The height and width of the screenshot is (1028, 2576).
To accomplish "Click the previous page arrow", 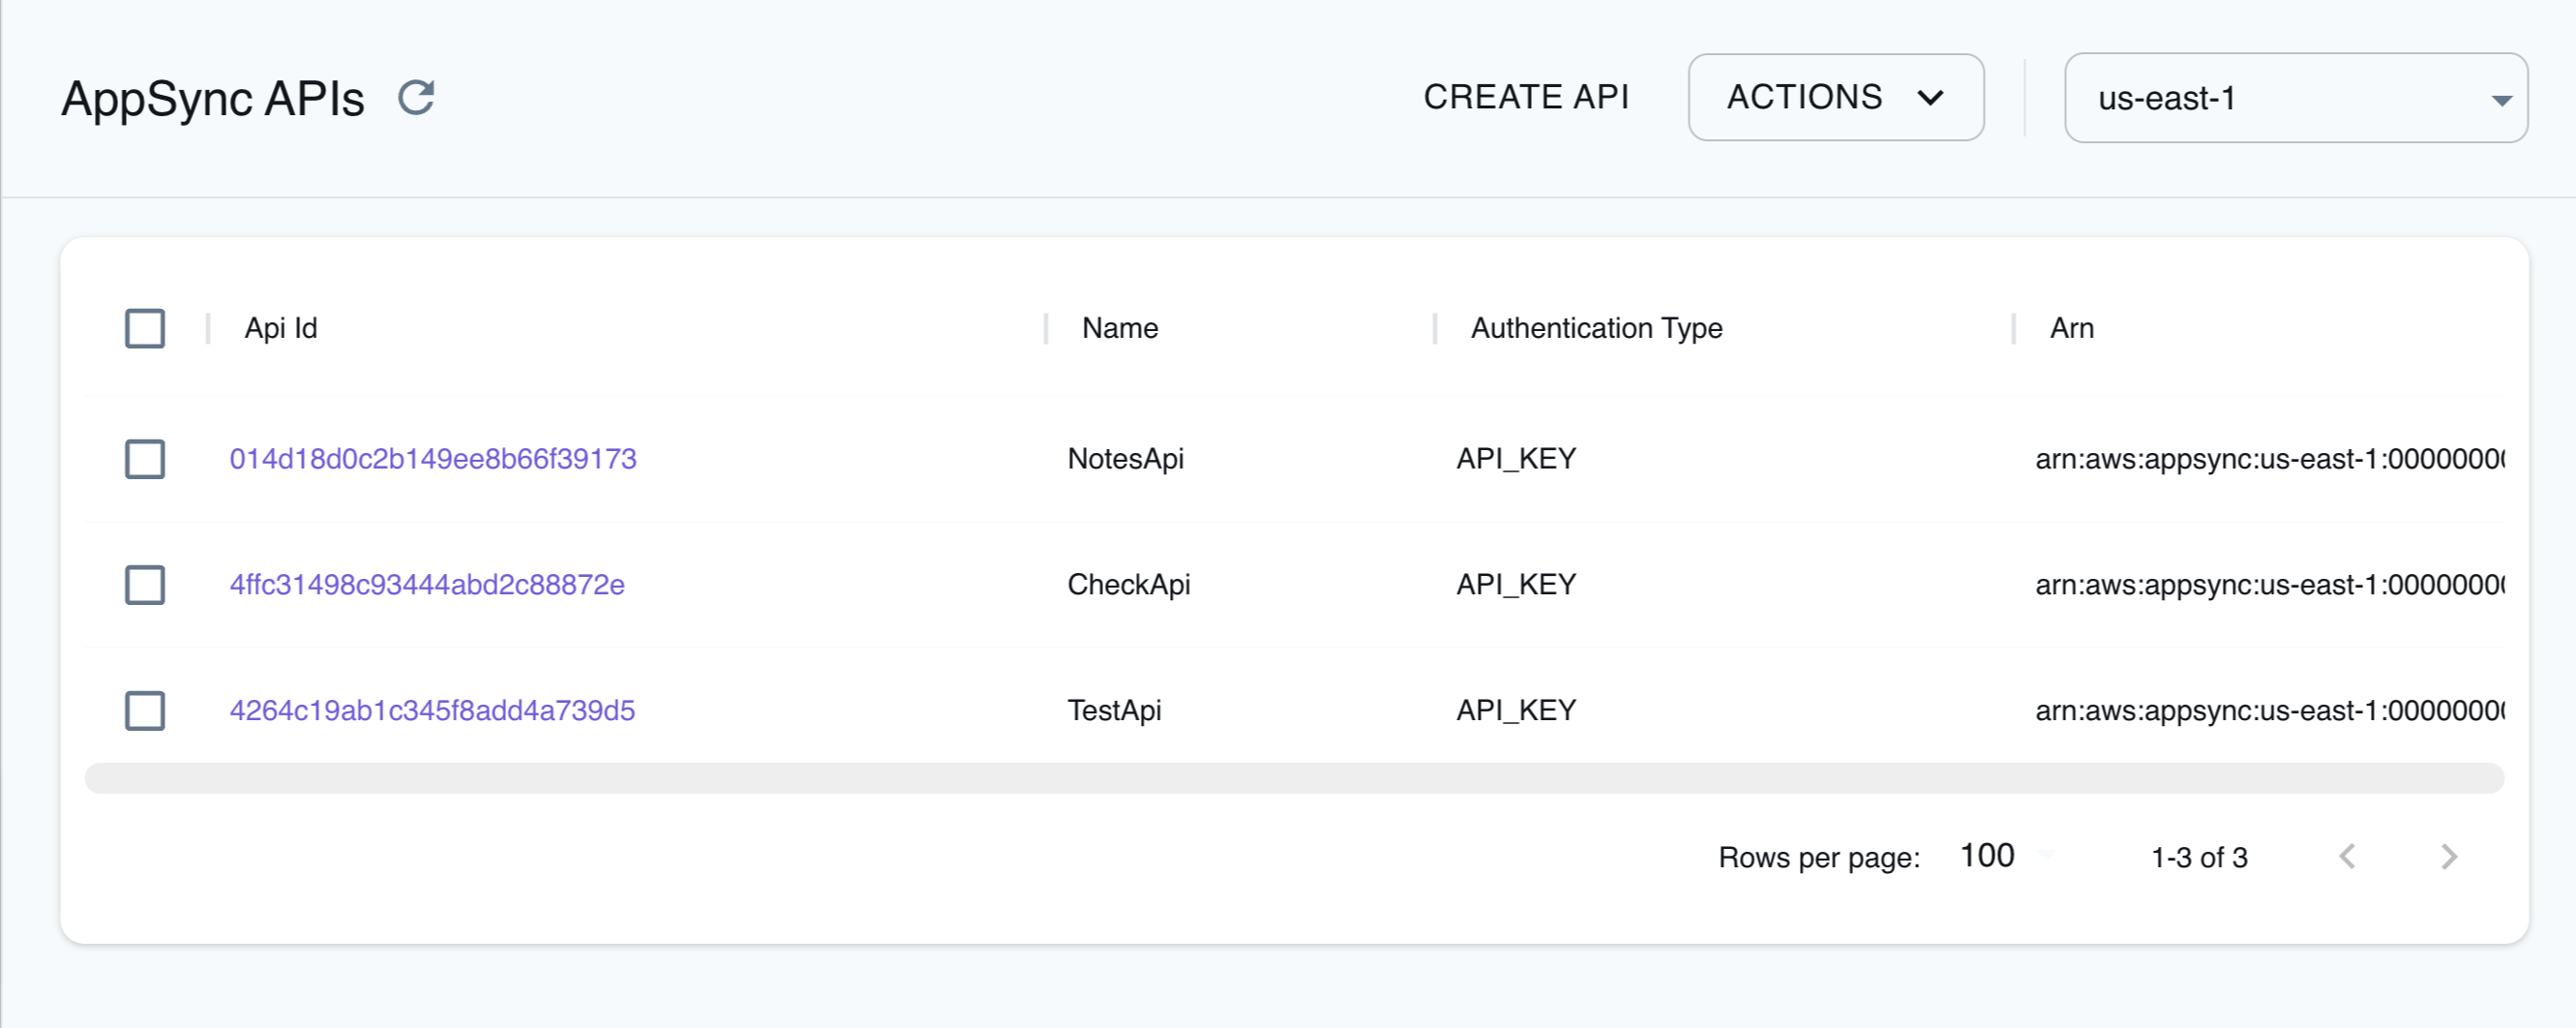I will (x=2349, y=856).
